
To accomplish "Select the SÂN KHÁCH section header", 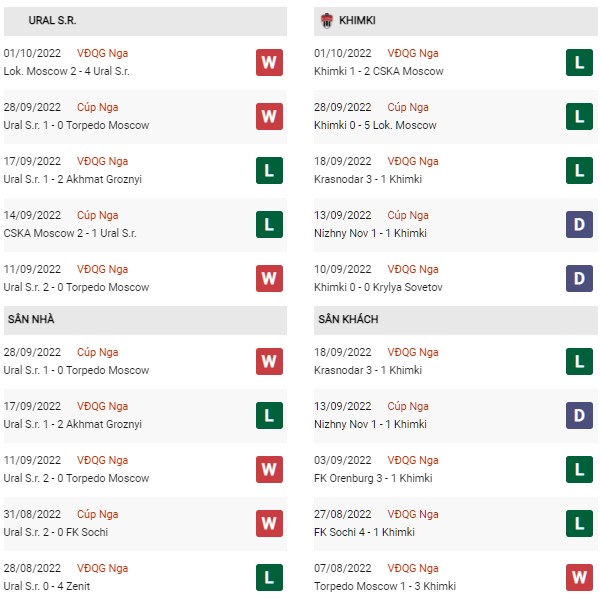I will (456, 320).
